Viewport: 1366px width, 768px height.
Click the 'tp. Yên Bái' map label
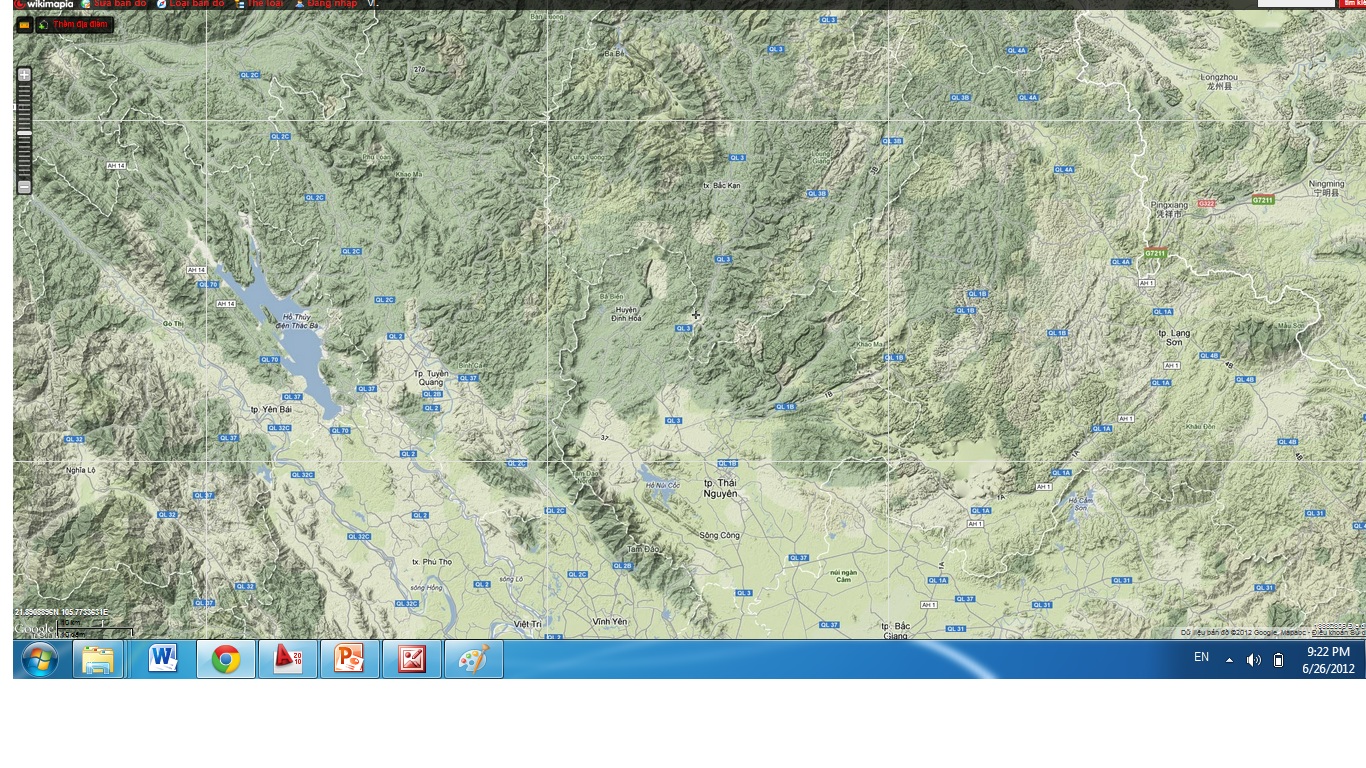(x=271, y=410)
